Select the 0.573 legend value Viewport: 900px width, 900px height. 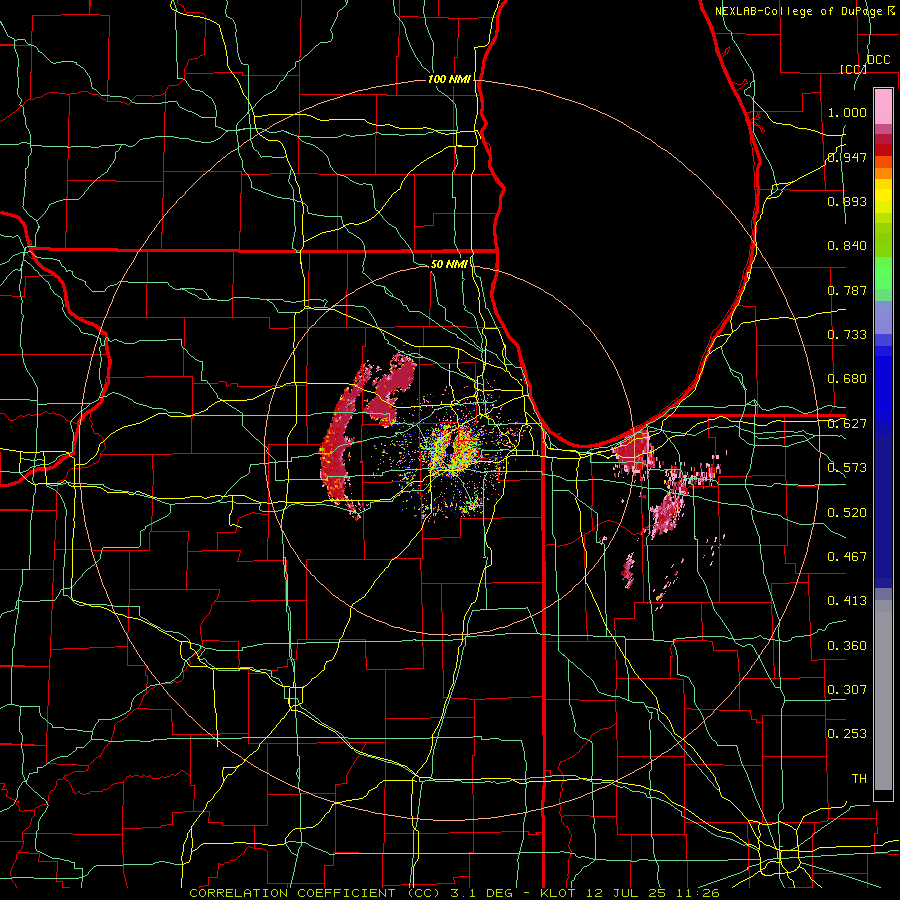pyautogui.click(x=847, y=468)
